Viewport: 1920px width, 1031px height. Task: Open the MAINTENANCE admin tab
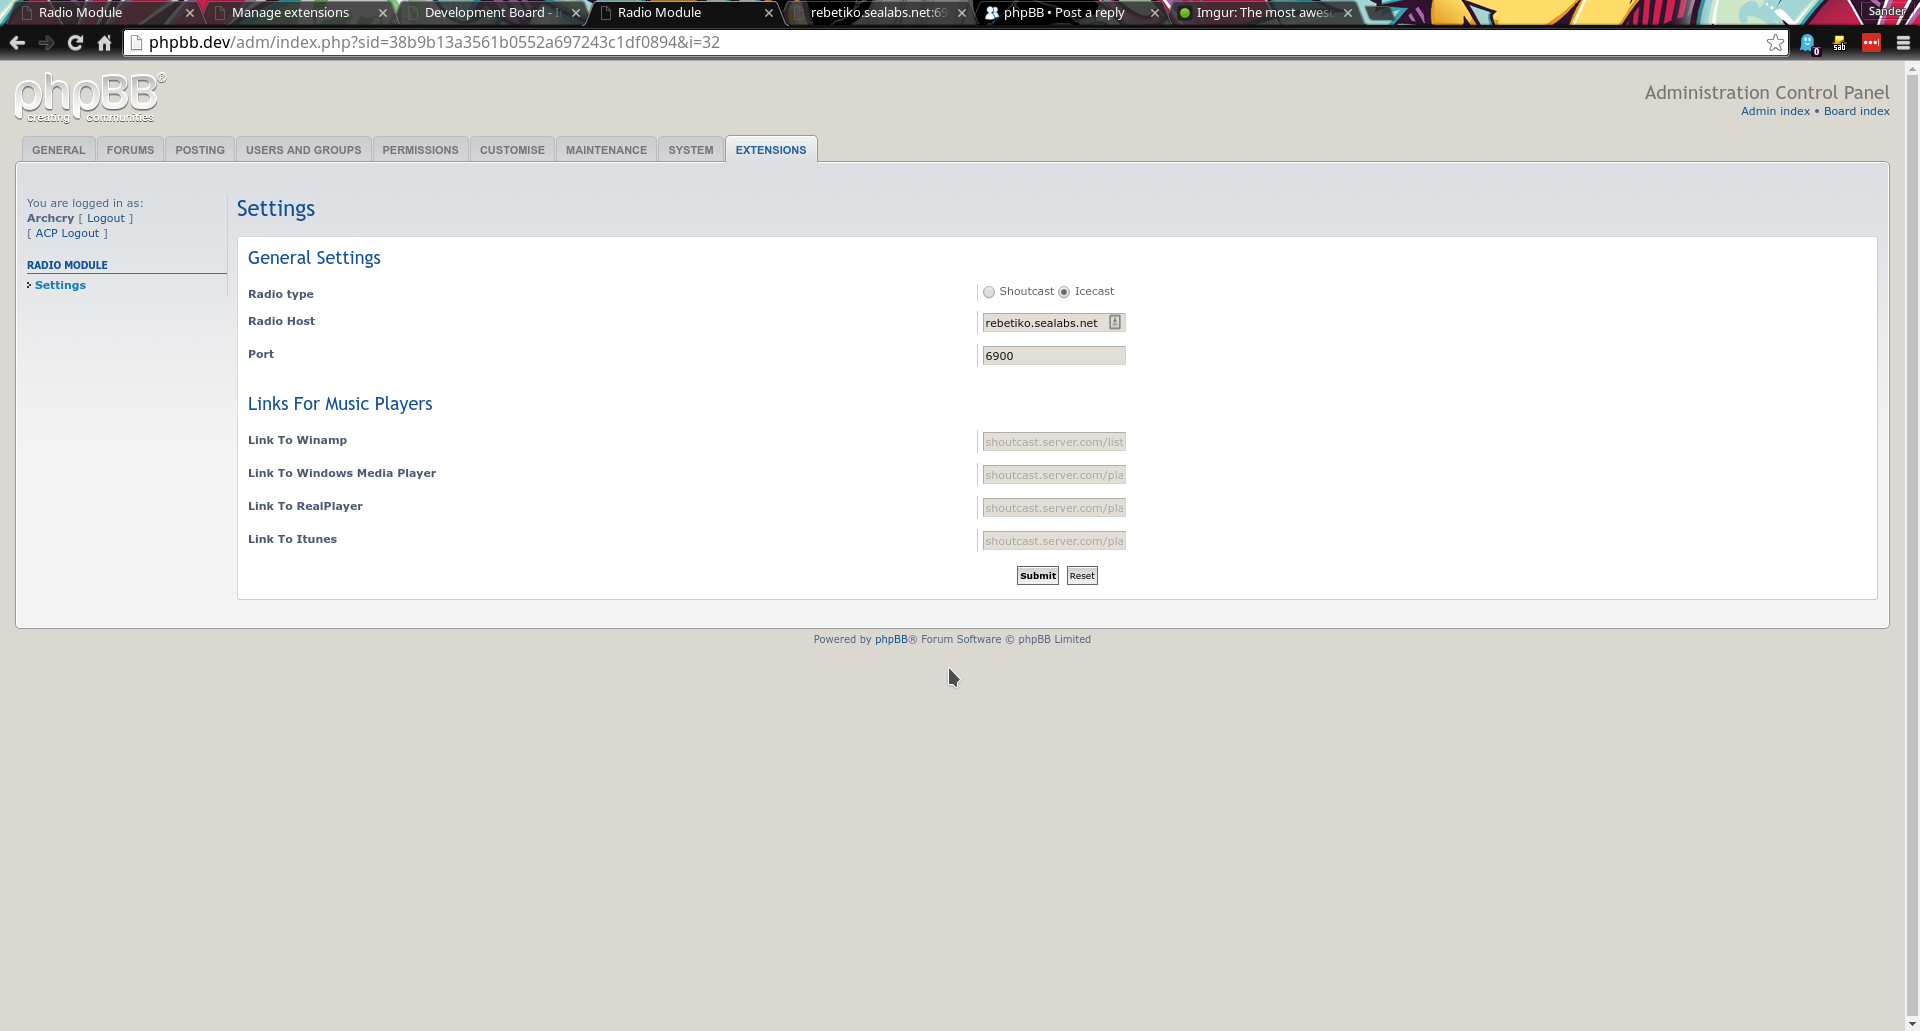tap(606, 149)
